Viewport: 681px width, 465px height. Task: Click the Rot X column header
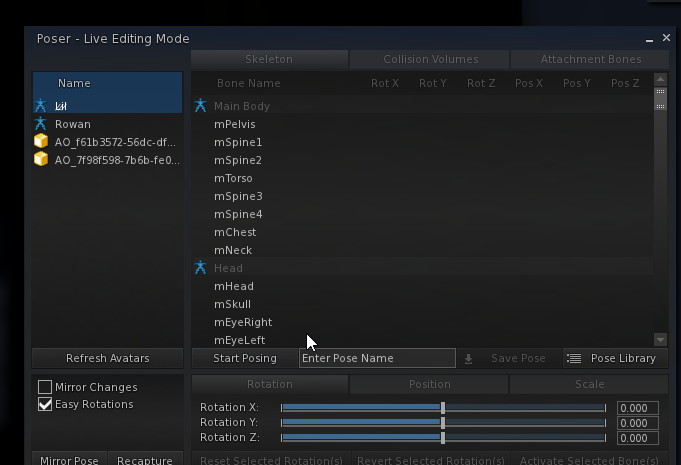[x=384, y=83]
